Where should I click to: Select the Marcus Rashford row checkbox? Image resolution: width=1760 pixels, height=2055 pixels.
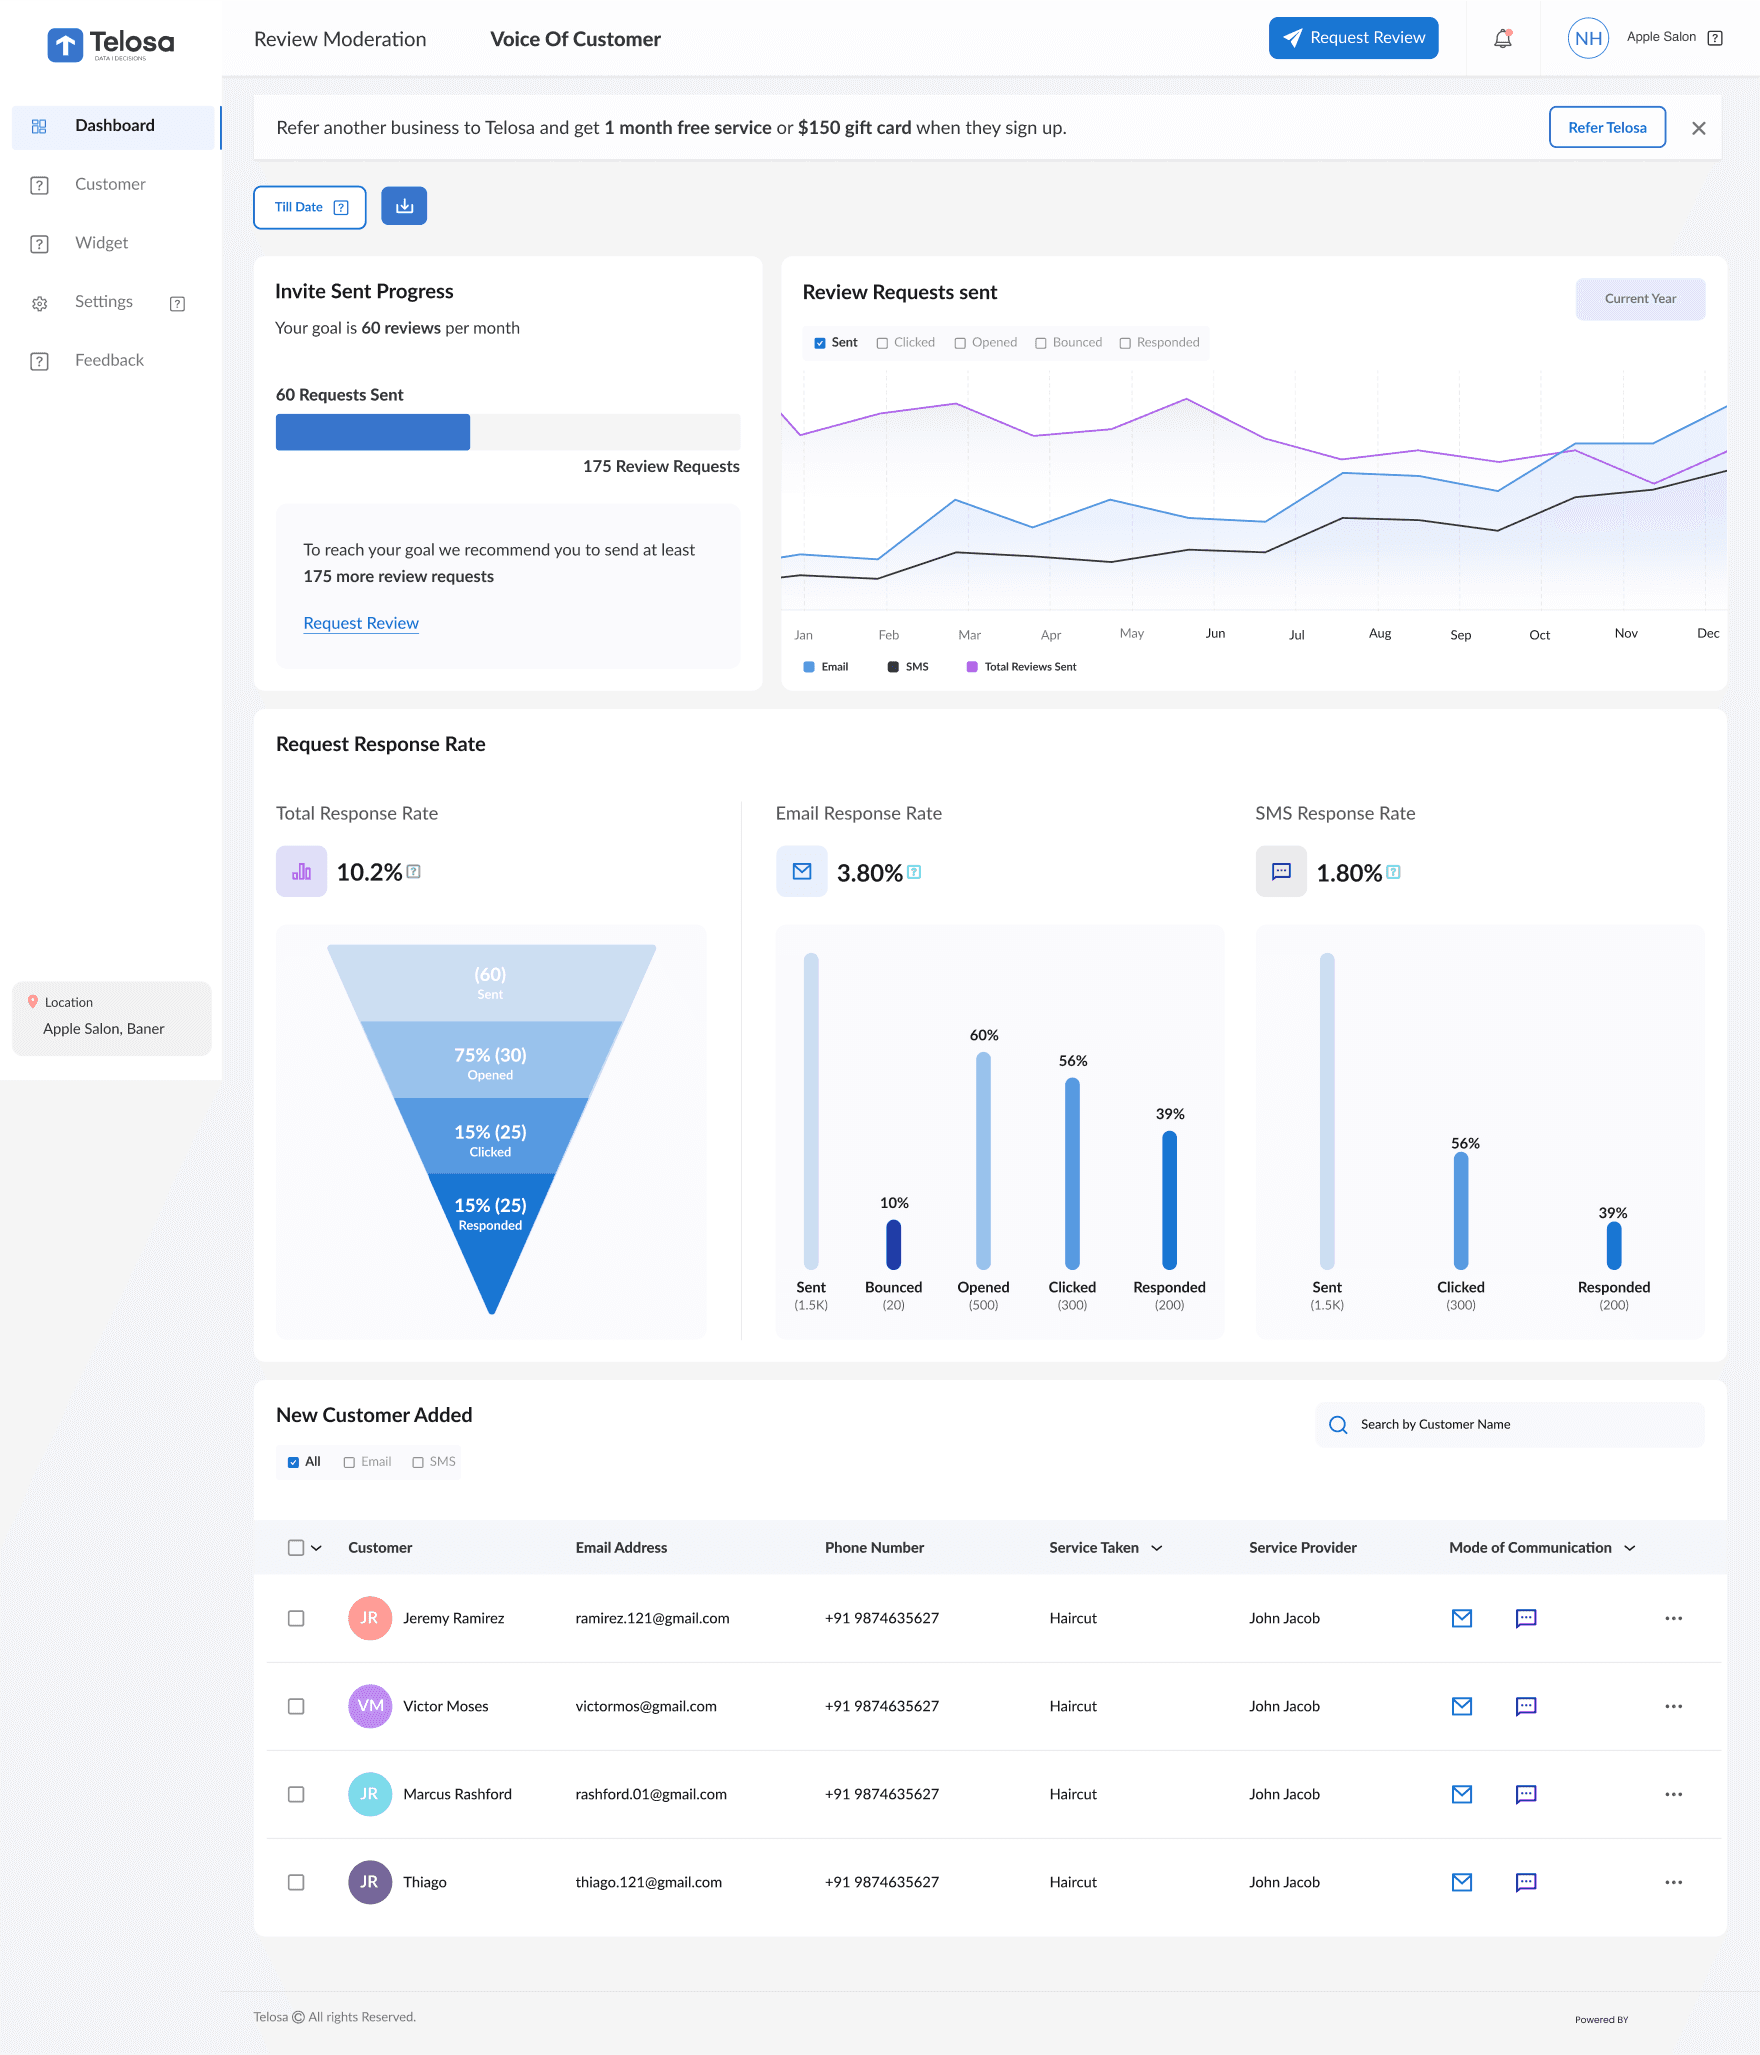tap(296, 1794)
